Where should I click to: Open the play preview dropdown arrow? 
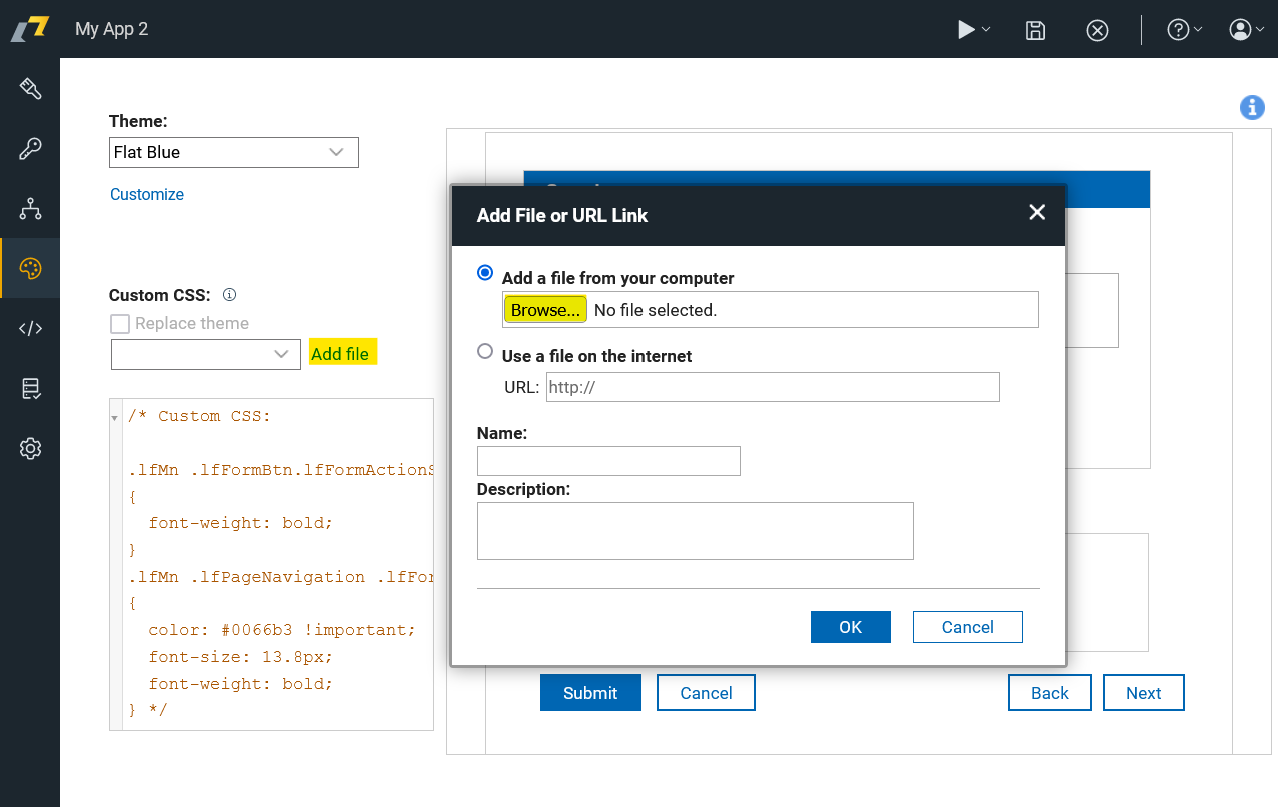click(x=986, y=30)
